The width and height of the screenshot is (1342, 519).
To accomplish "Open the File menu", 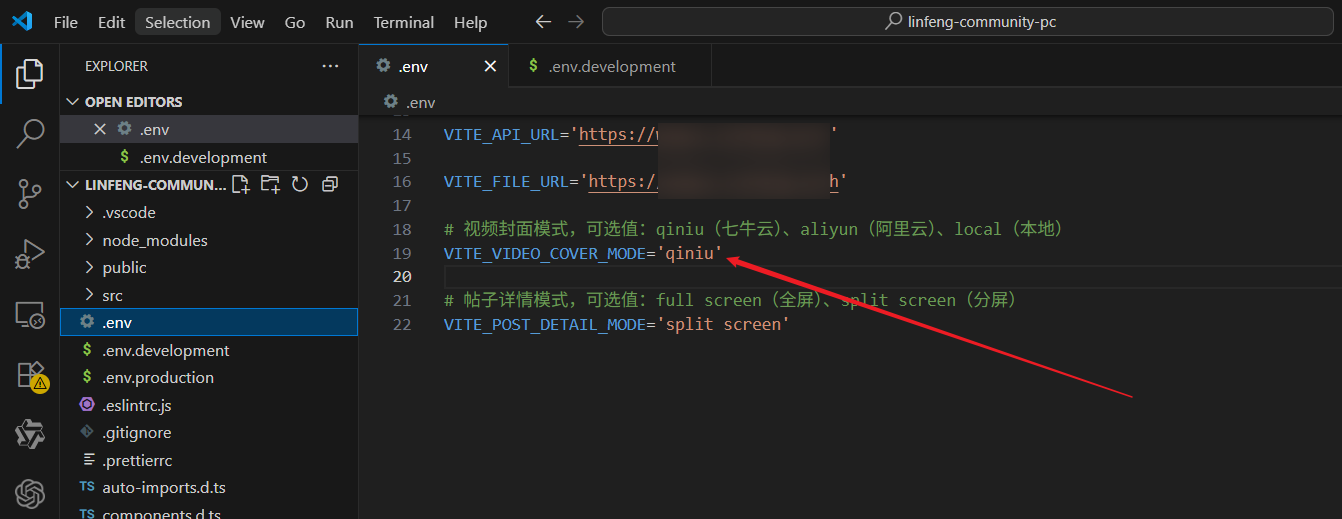I will [x=65, y=22].
